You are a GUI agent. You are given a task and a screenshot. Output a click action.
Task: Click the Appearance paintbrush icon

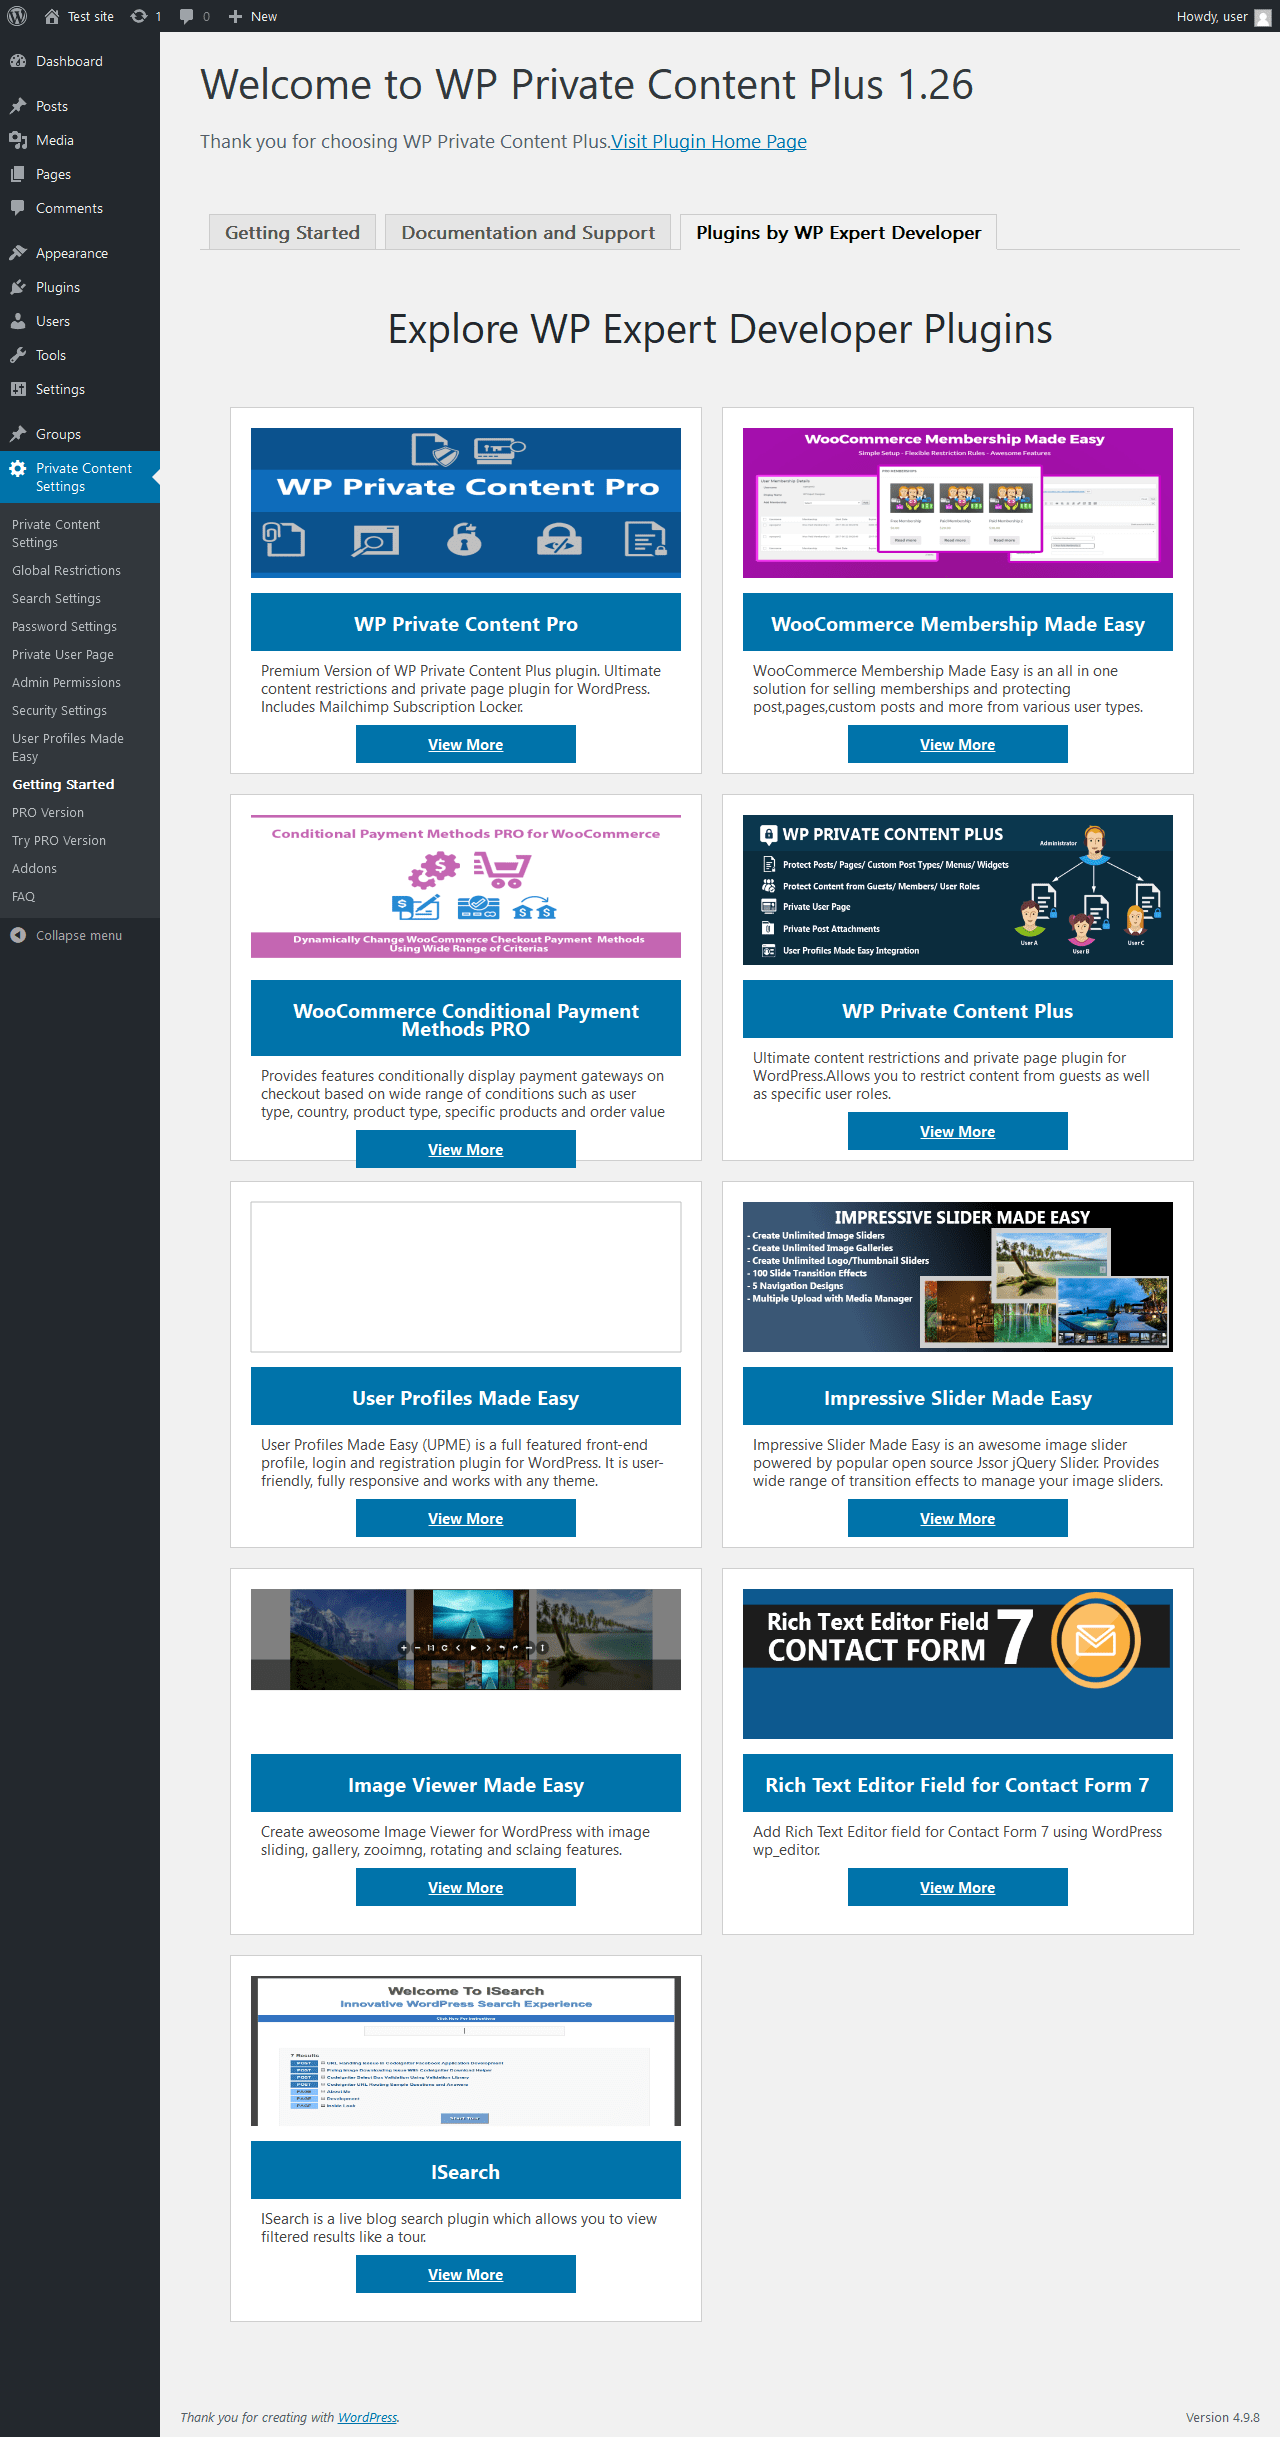tap(18, 253)
